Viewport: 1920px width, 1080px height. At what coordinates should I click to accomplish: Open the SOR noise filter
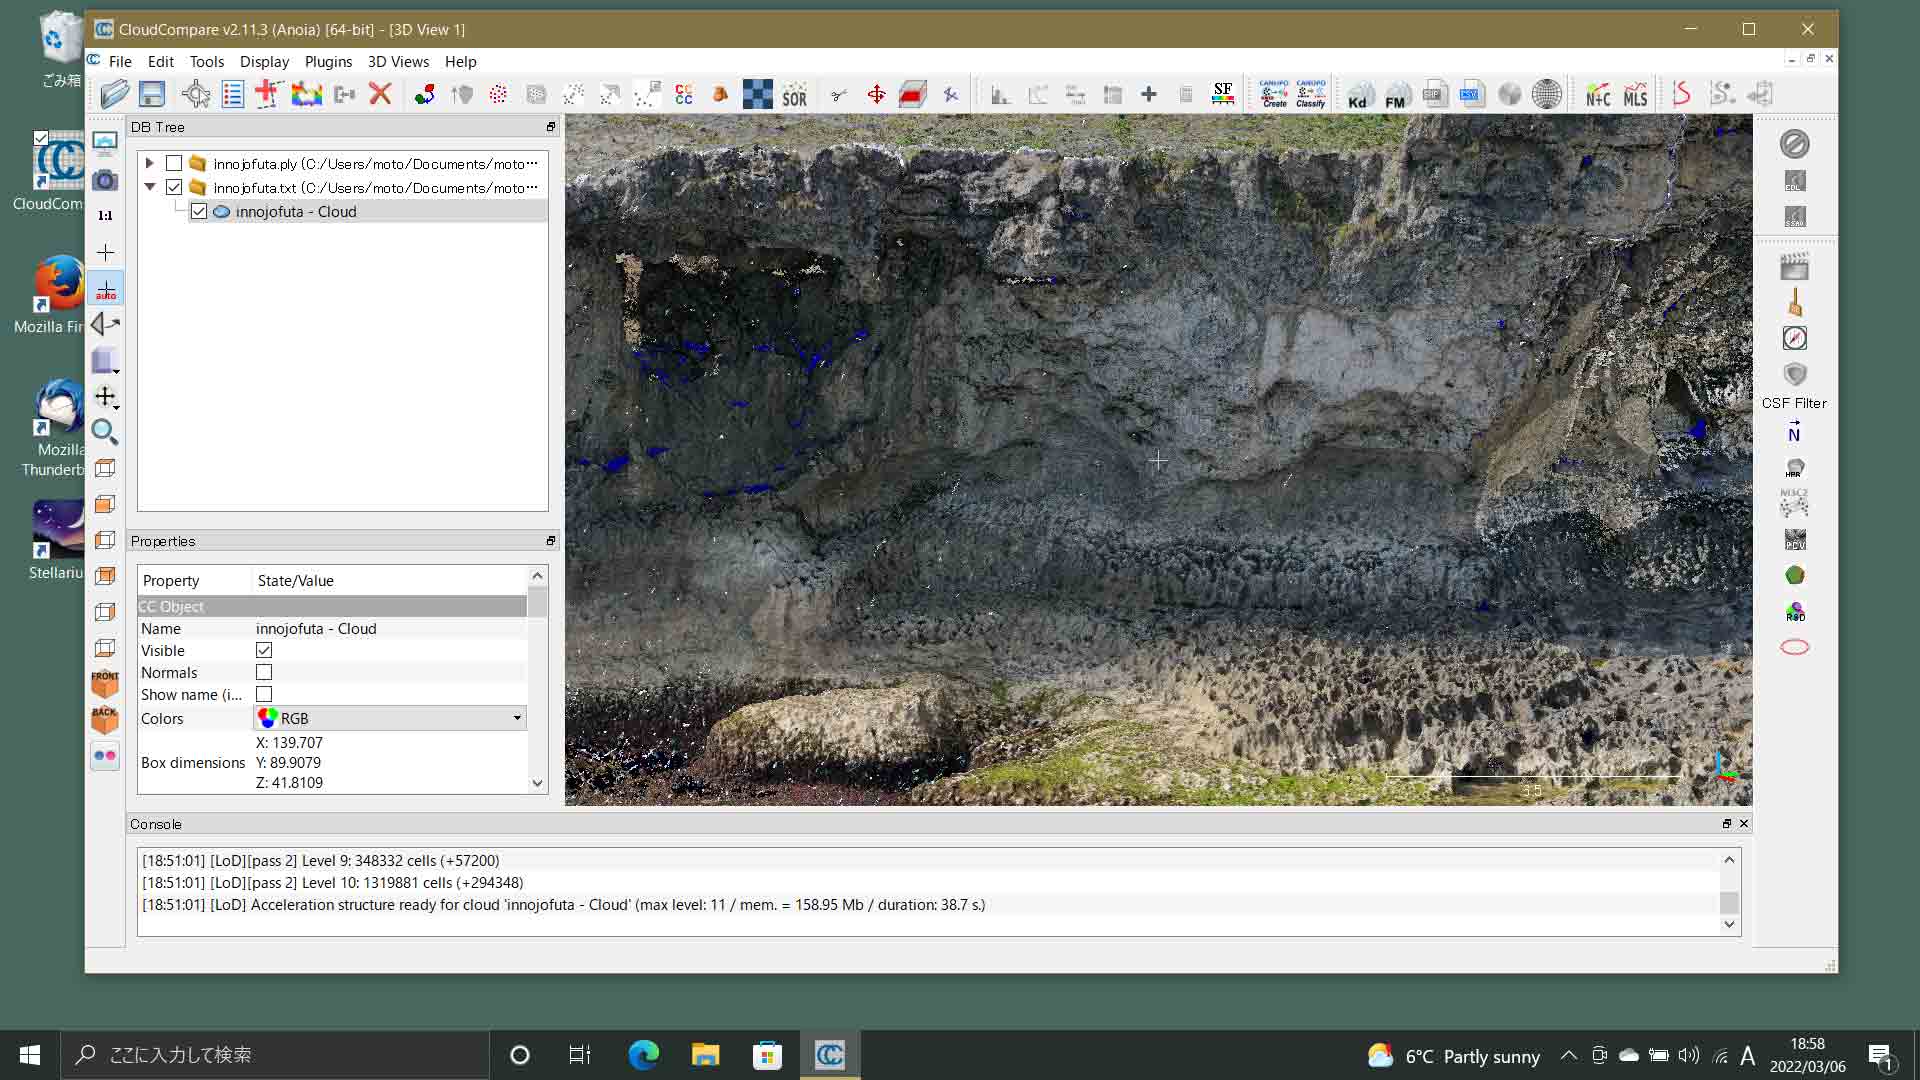[x=794, y=95]
